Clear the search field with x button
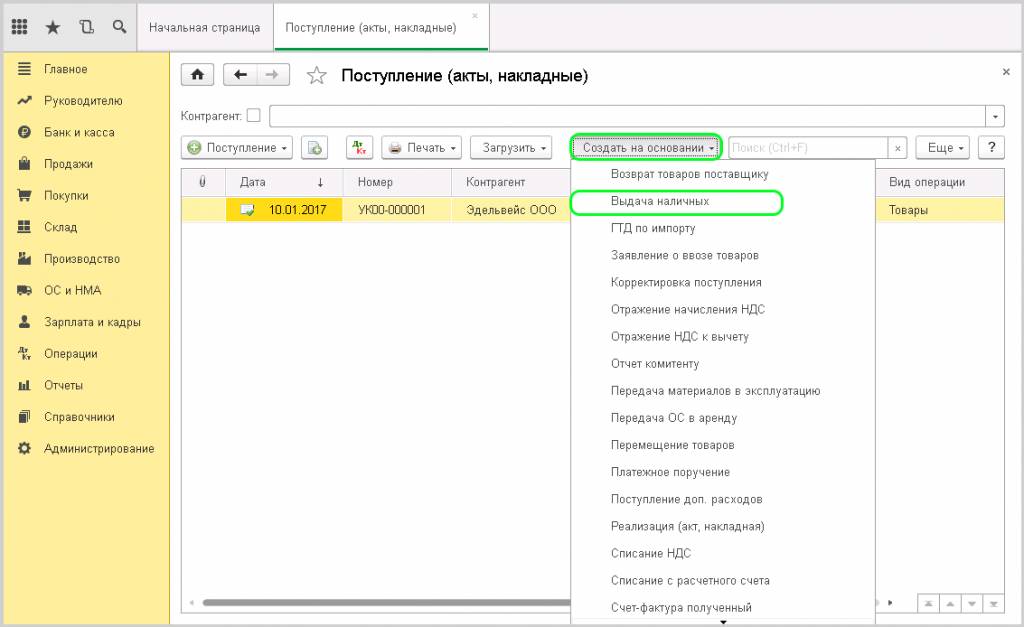Screen dimensions: 1024x627 click(898, 148)
